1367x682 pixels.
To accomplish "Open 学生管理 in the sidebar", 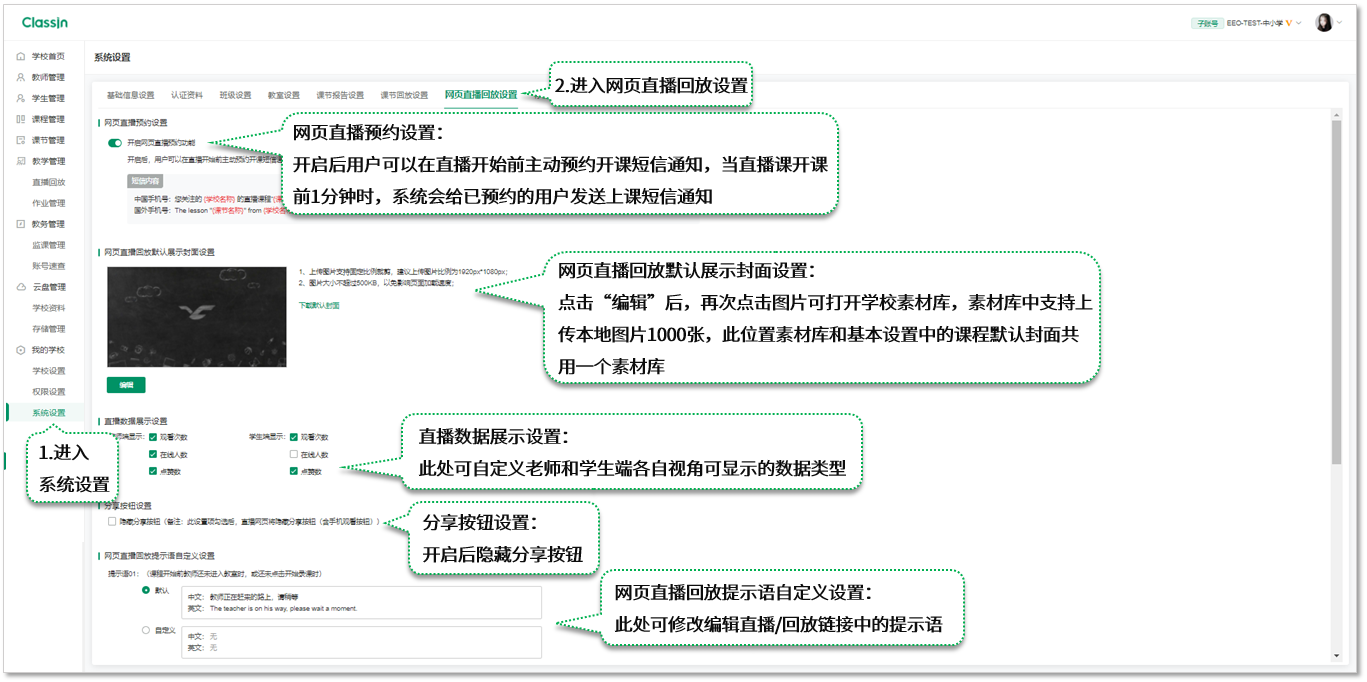I will (48, 98).
